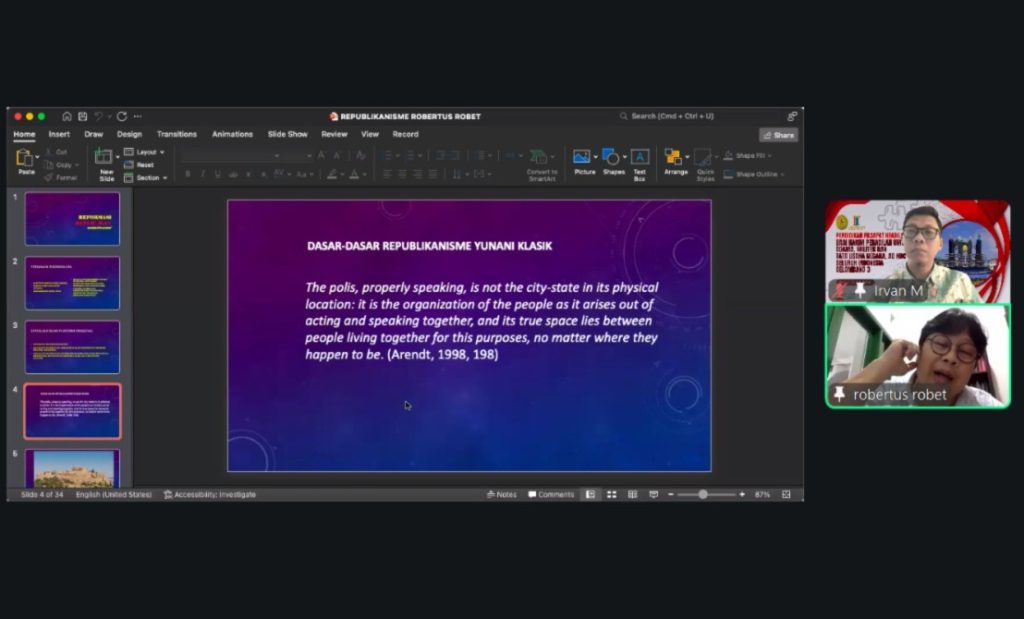1024x619 pixels.
Task: Open the Arrange dropdown arrow
Action: (x=687, y=157)
